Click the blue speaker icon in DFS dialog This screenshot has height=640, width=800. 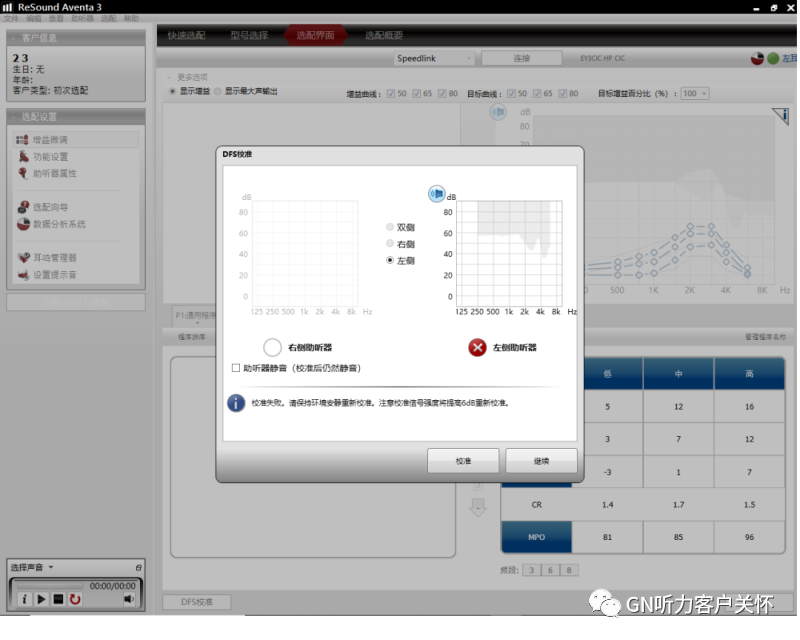coord(436,194)
